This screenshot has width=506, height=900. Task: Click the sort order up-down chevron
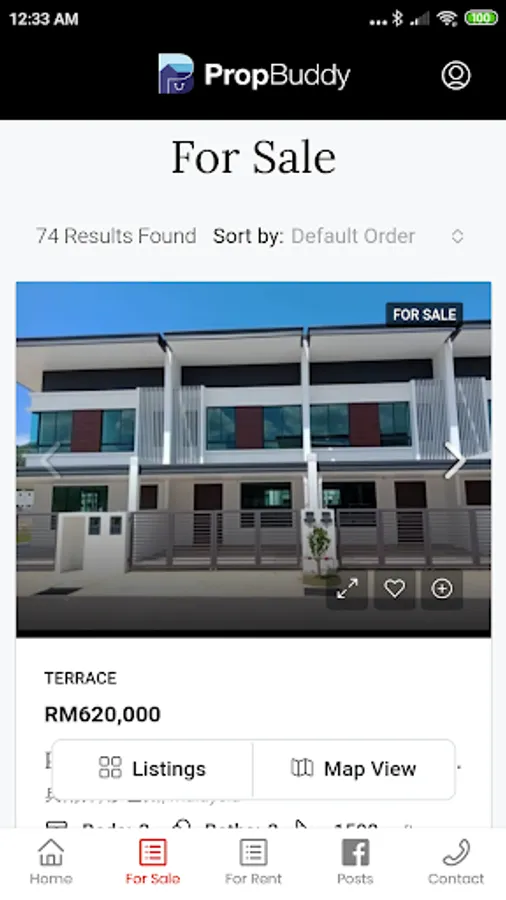[x=457, y=236]
